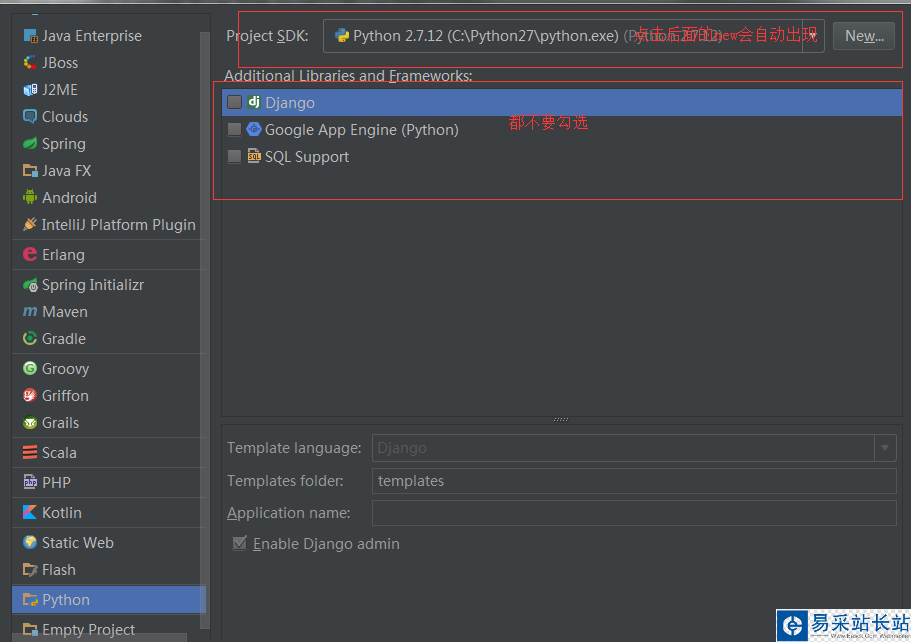This screenshot has width=911, height=642.
Task: Open the Template language dropdown arrow
Action: [x=885, y=448]
